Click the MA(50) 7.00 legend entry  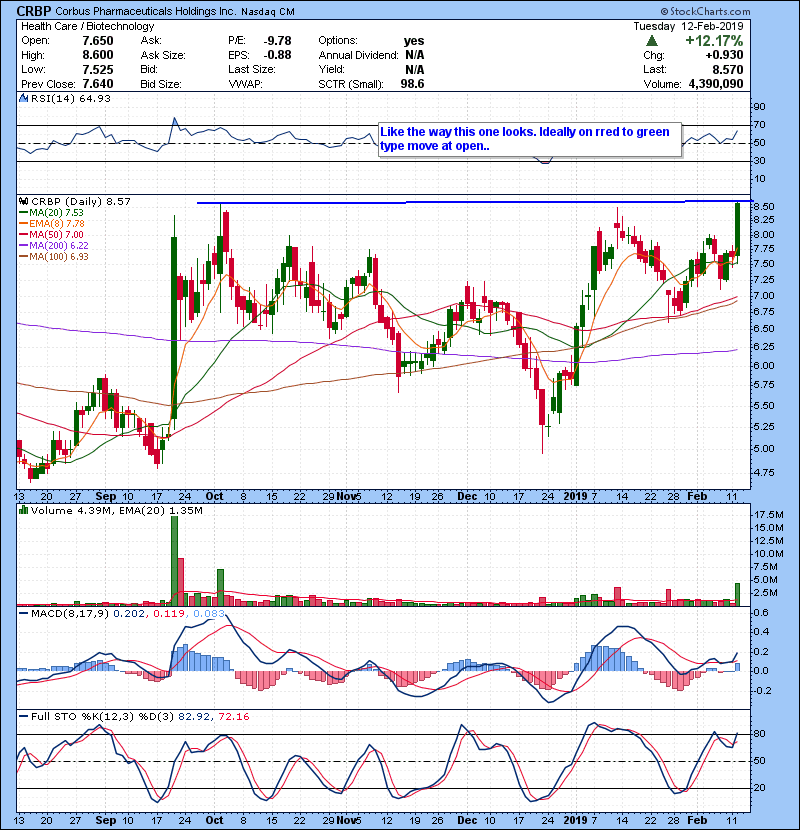[x=51, y=234]
